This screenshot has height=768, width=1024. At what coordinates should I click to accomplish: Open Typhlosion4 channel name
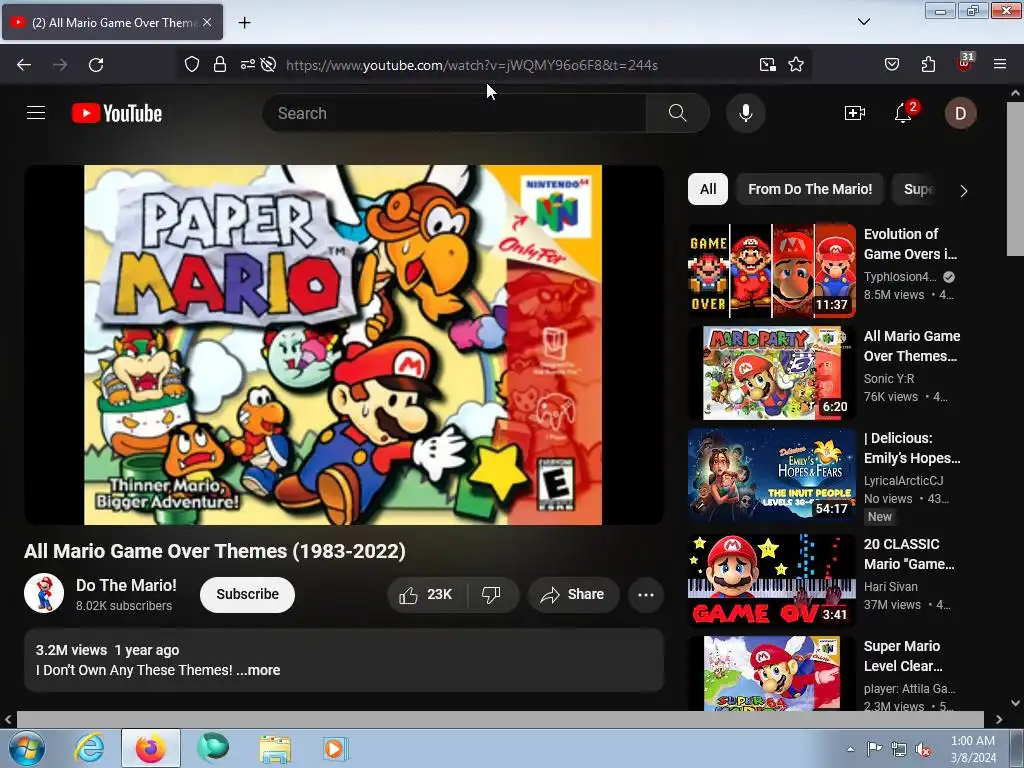click(x=900, y=277)
